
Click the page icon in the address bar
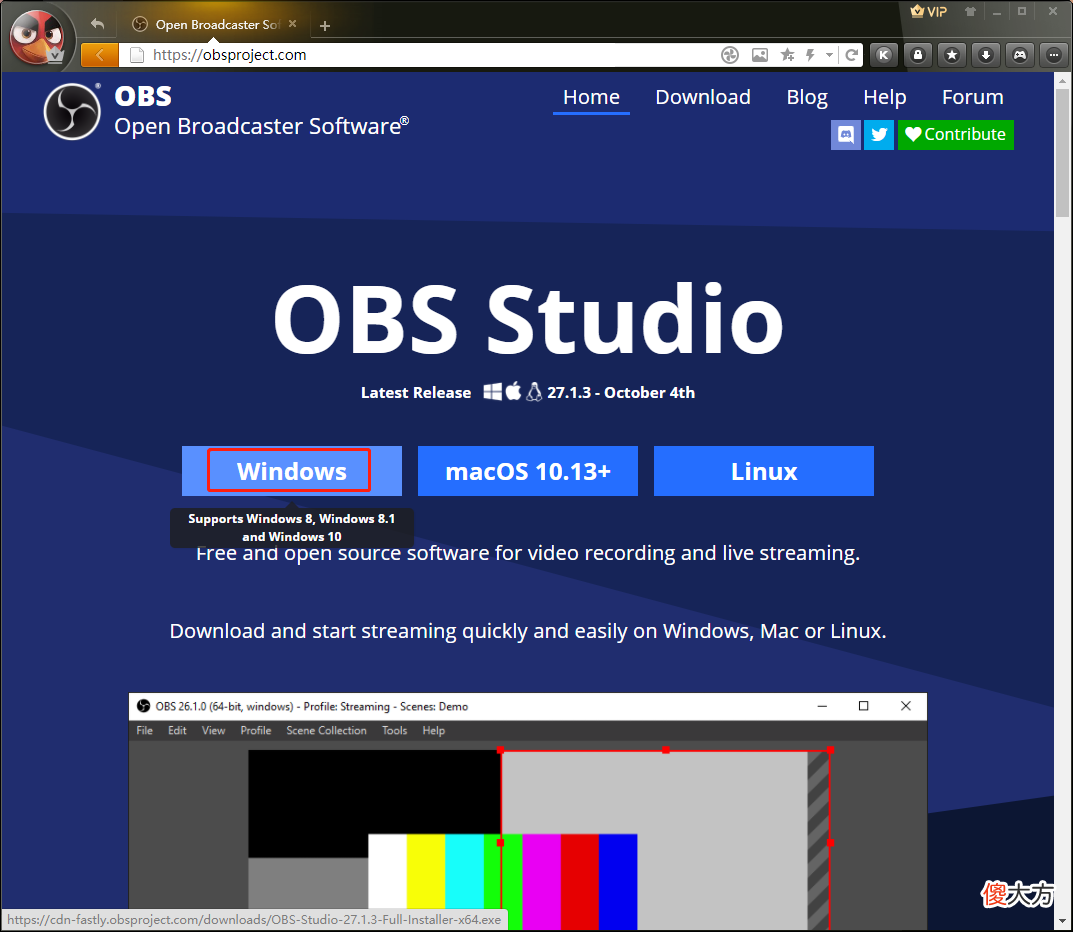pos(137,55)
